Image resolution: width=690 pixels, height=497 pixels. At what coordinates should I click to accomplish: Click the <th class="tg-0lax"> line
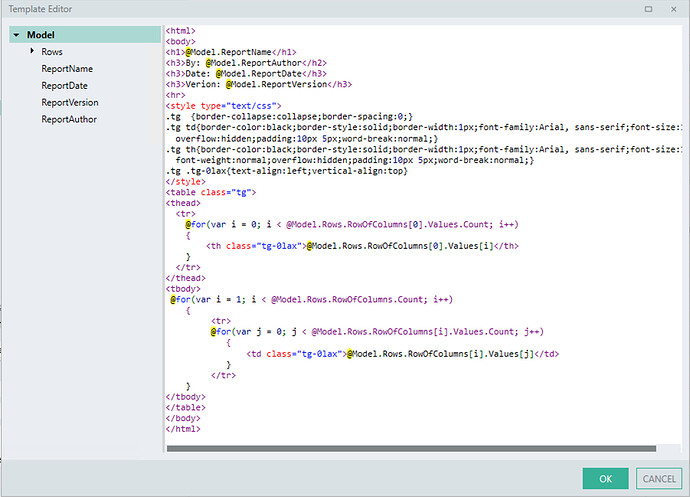(x=362, y=246)
